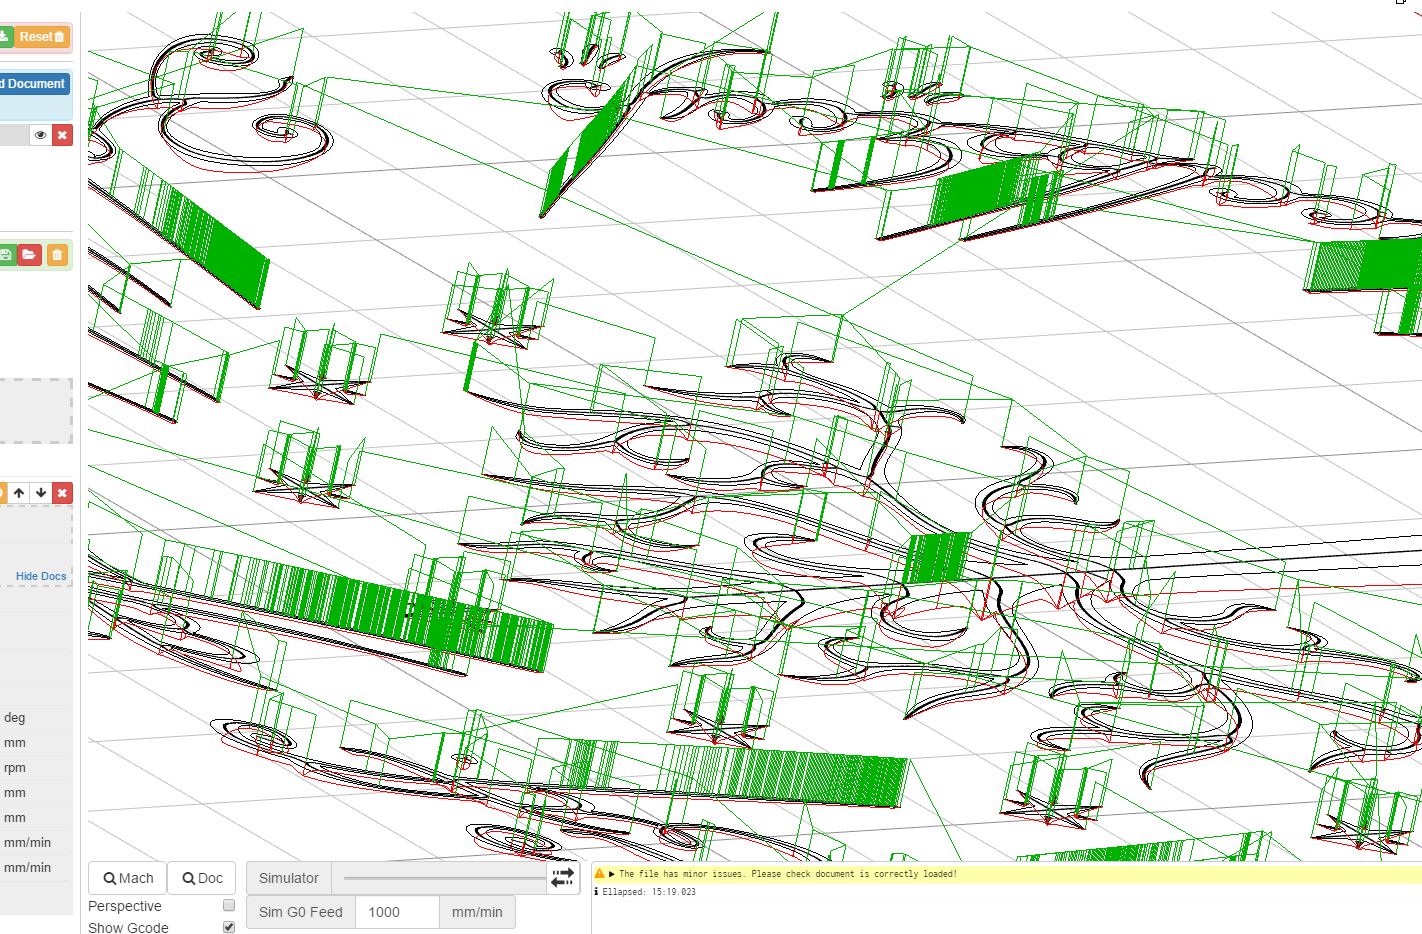Click the 'Ellapsed: 15:19.023' log line
This screenshot has width=1422, height=934.
649,892
